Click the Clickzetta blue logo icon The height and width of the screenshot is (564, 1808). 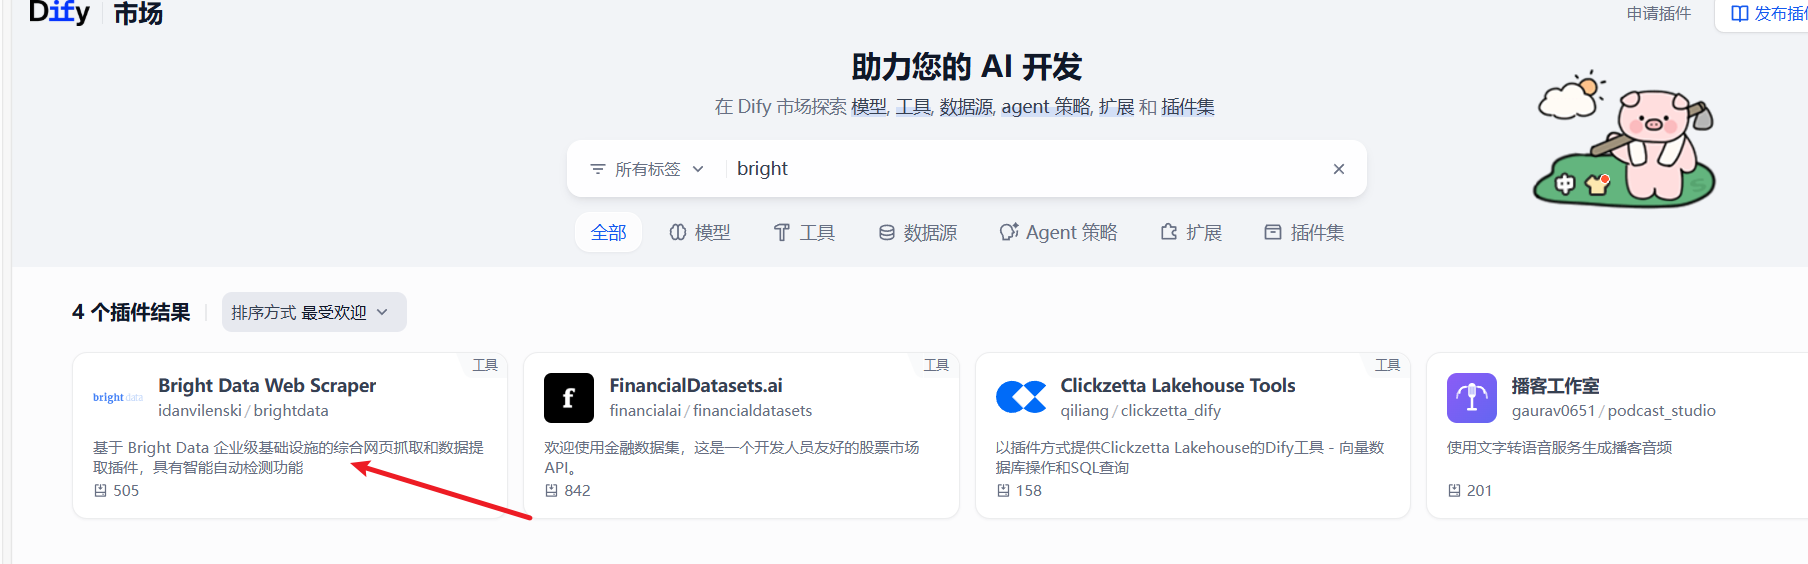[1020, 397]
